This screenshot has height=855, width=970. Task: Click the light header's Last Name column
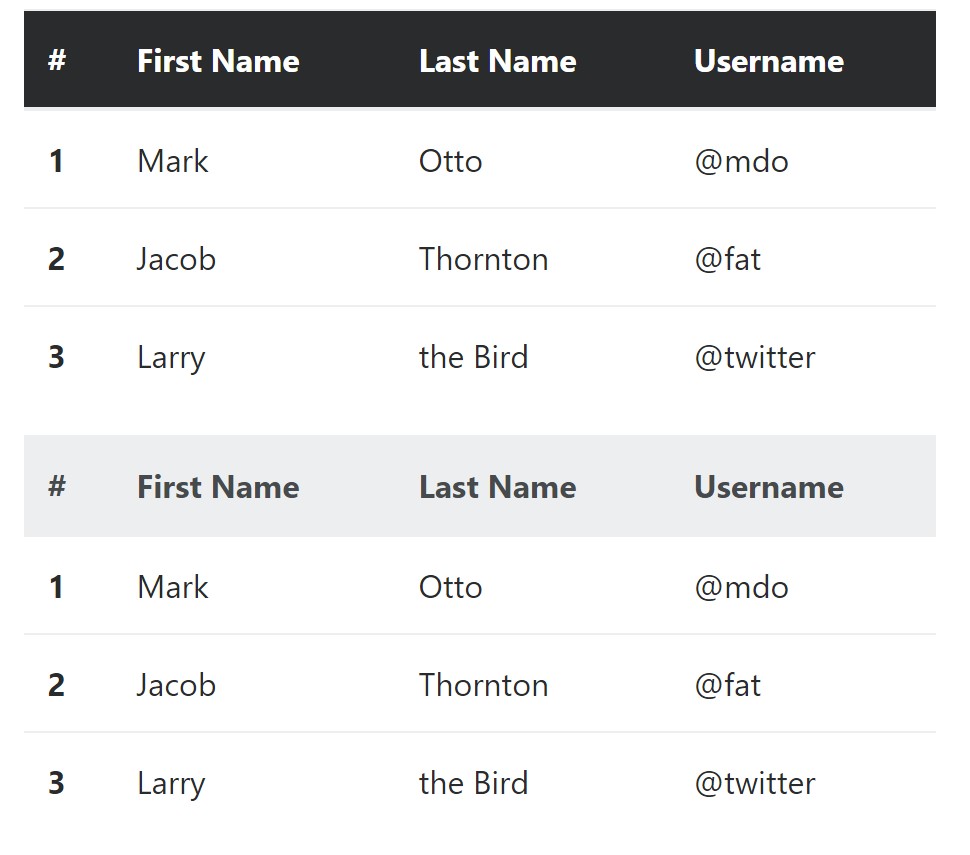[497, 488]
